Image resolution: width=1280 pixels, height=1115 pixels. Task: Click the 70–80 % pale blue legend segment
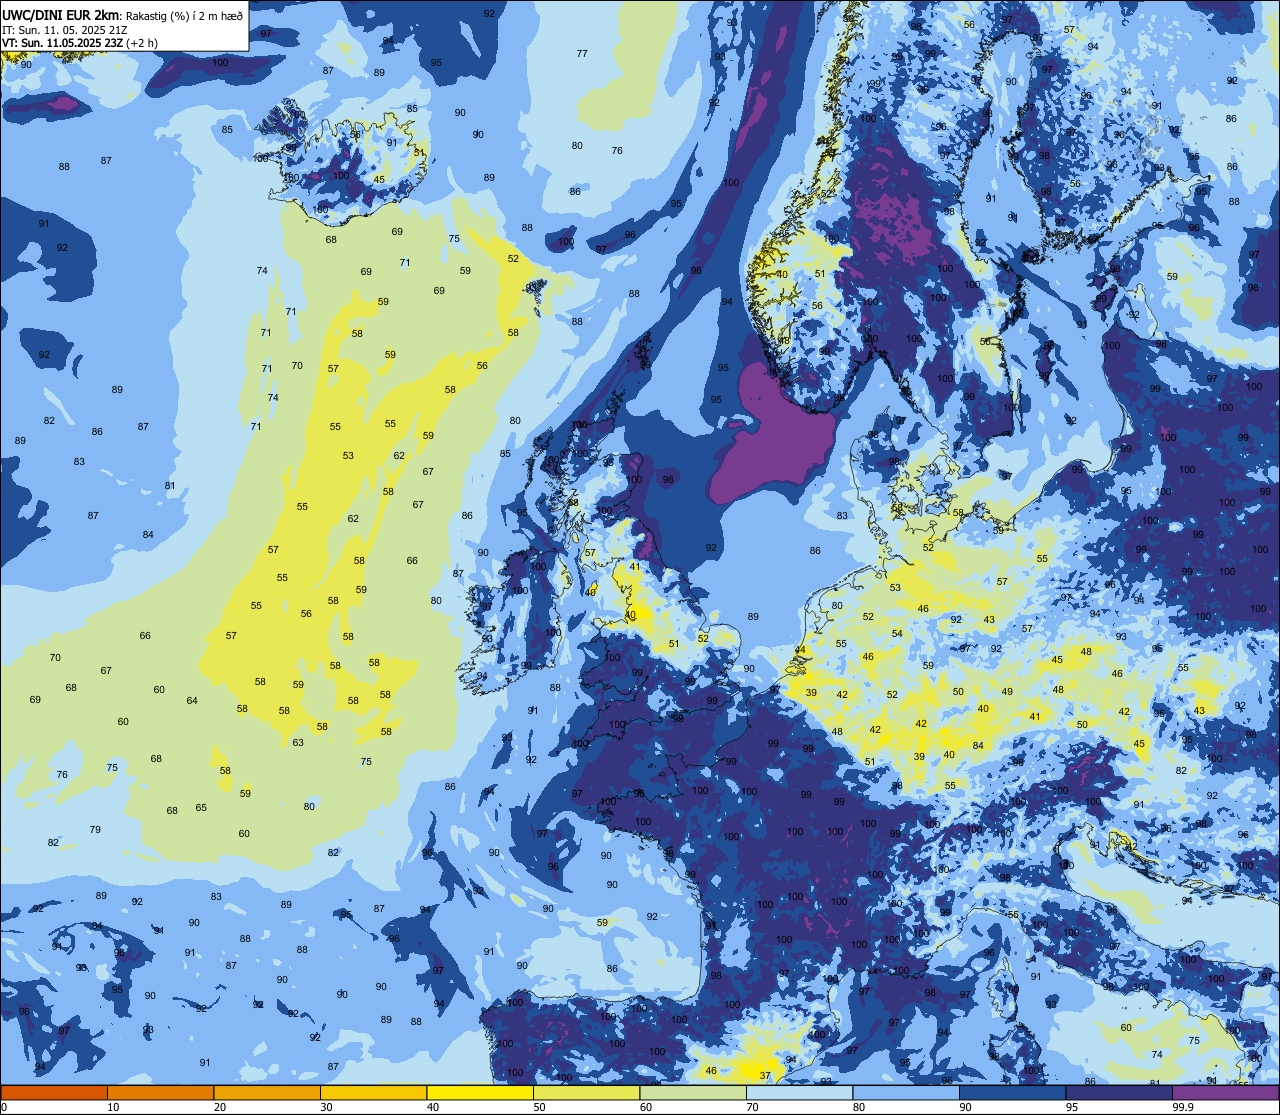(x=799, y=1092)
